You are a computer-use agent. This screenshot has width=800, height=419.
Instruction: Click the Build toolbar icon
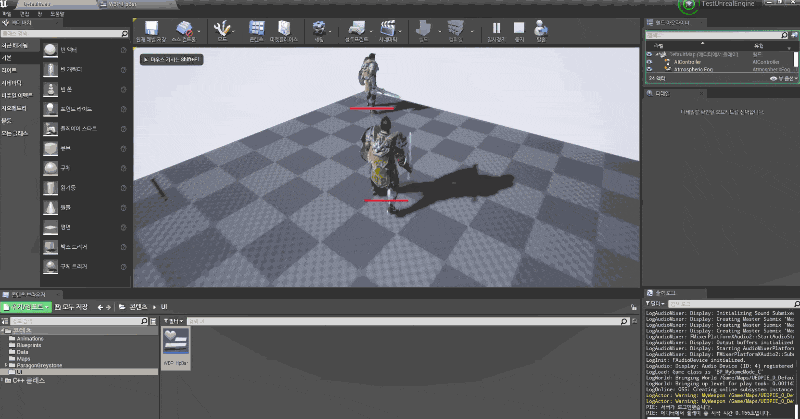click(423, 28)
